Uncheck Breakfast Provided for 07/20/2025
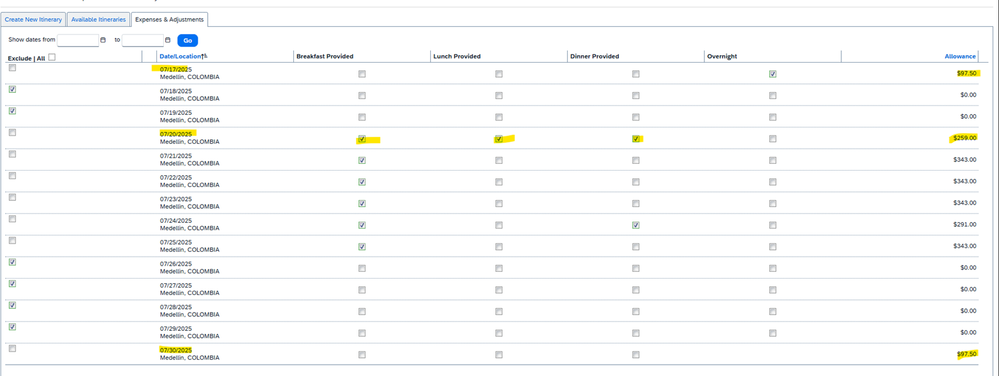Viewport: 999px width, 376px height. coord(362,139)
